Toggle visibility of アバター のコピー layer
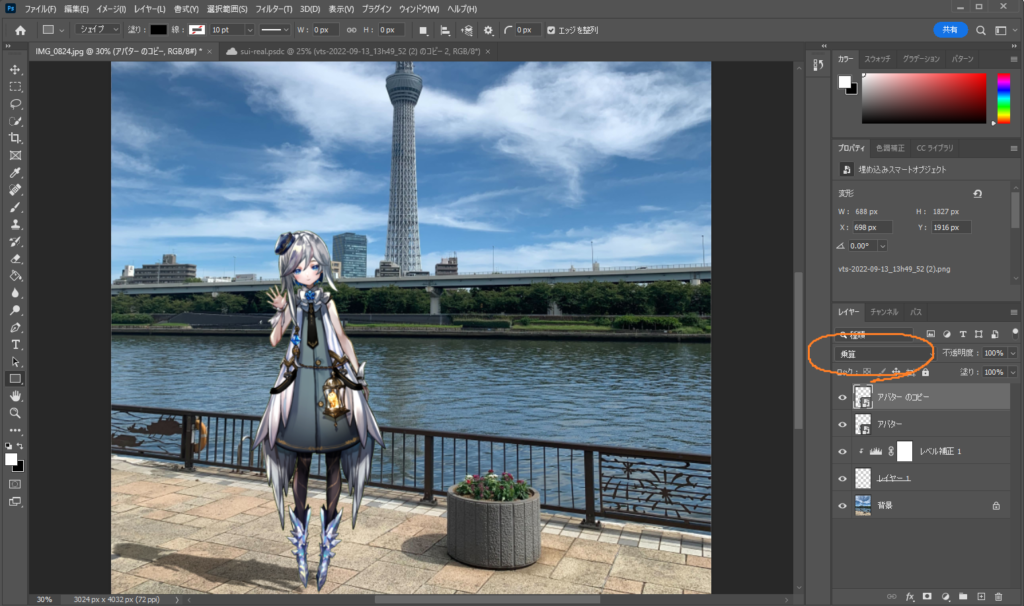This screenshot has height=606, width=1024. [x=842, y=398]
